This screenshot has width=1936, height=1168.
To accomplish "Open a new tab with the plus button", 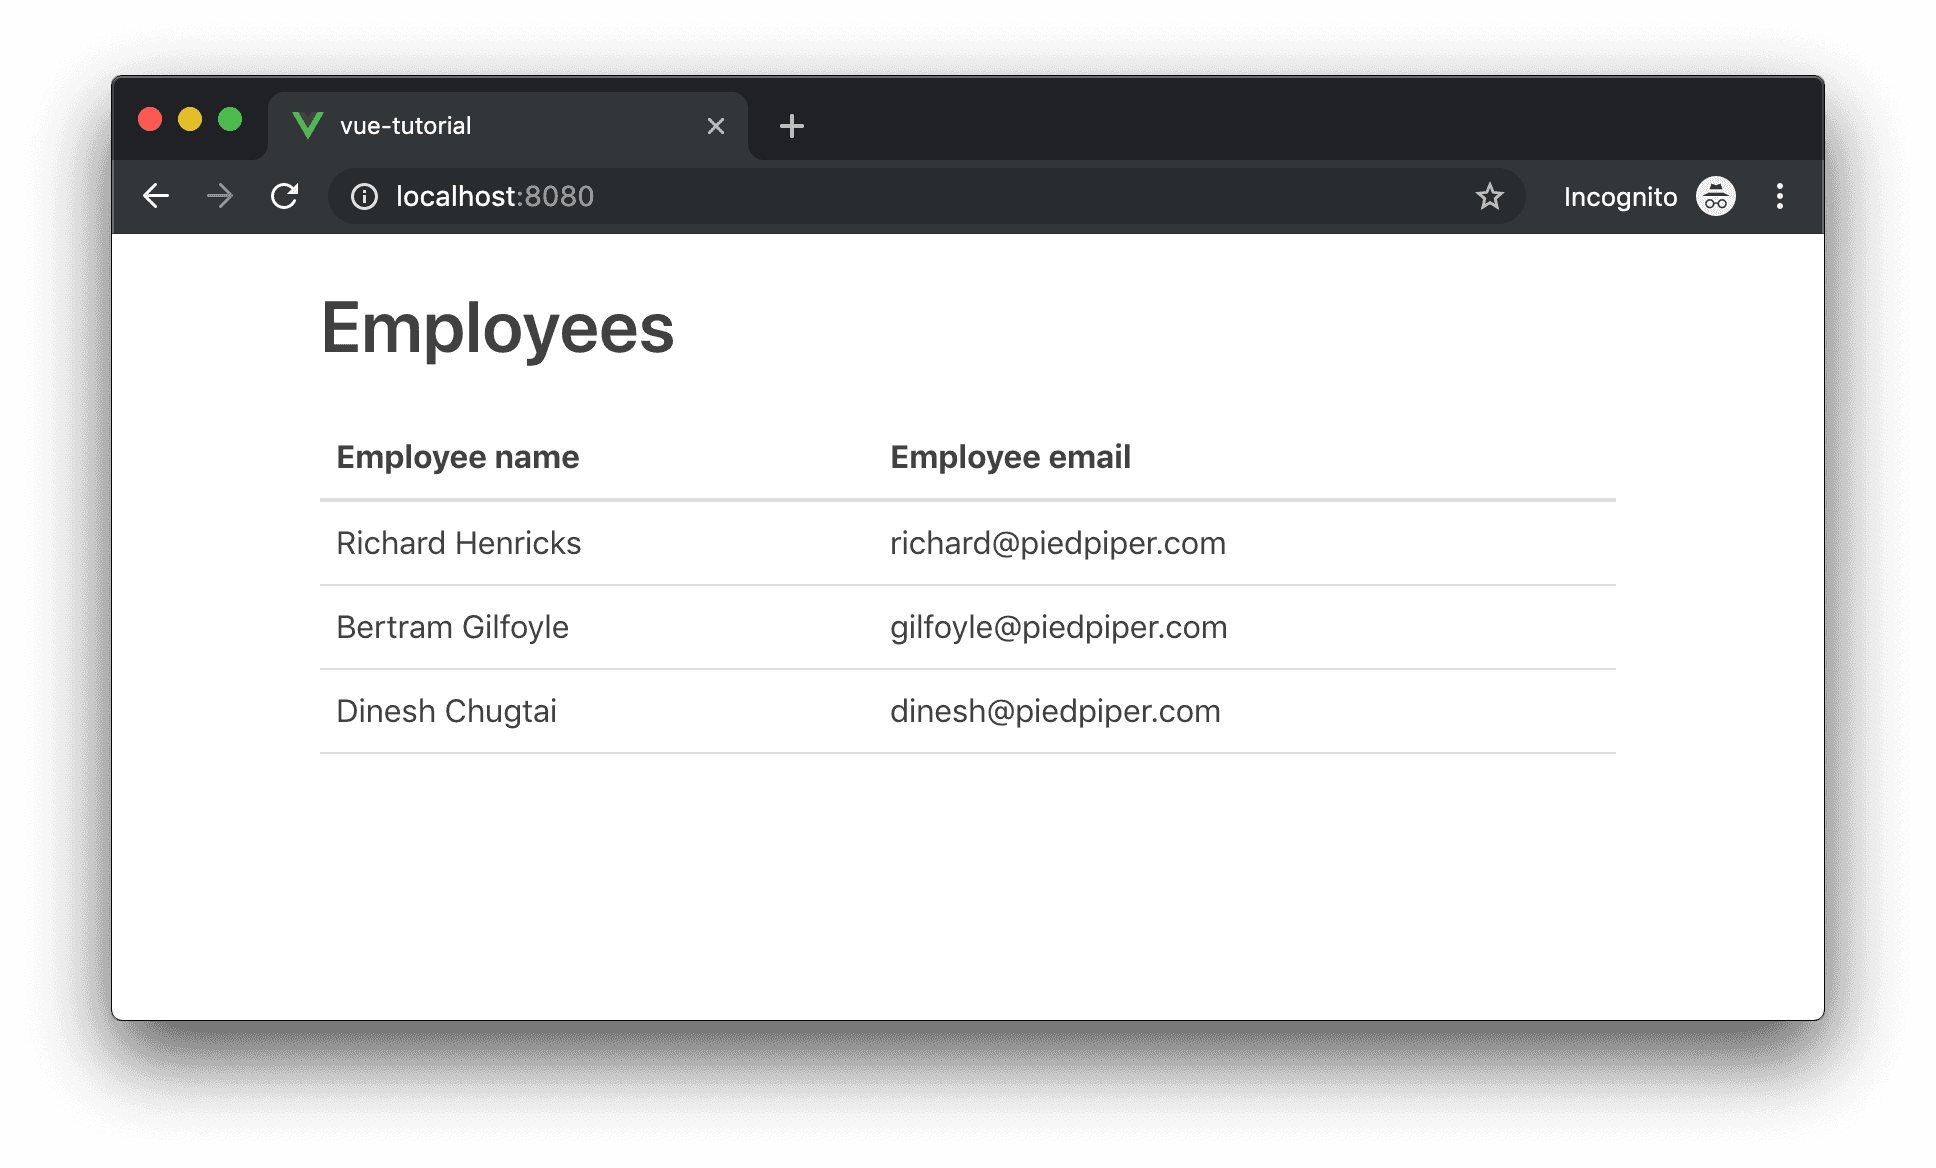I will [792, 126].
